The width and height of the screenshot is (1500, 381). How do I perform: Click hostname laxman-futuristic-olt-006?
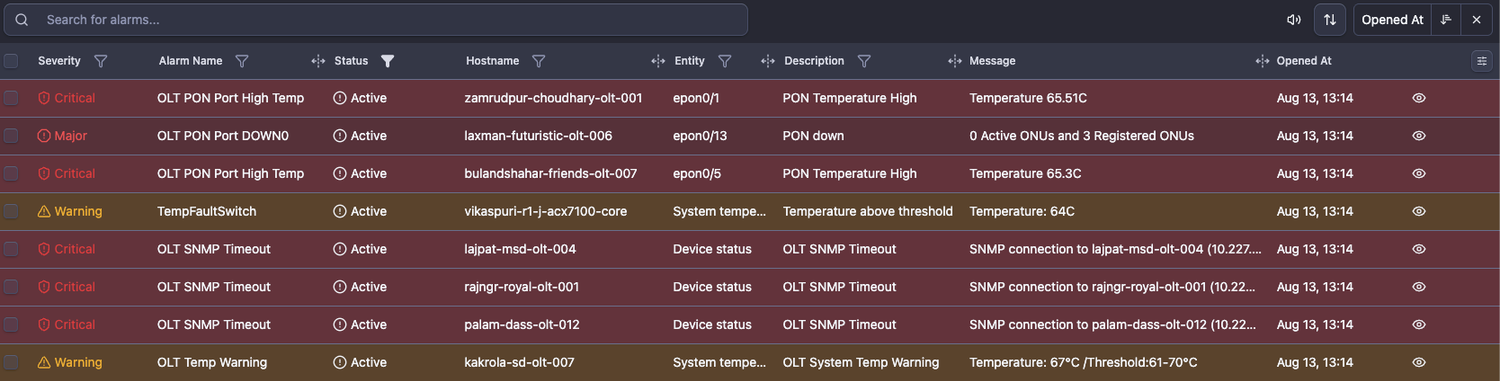click(x=539, y=136)
